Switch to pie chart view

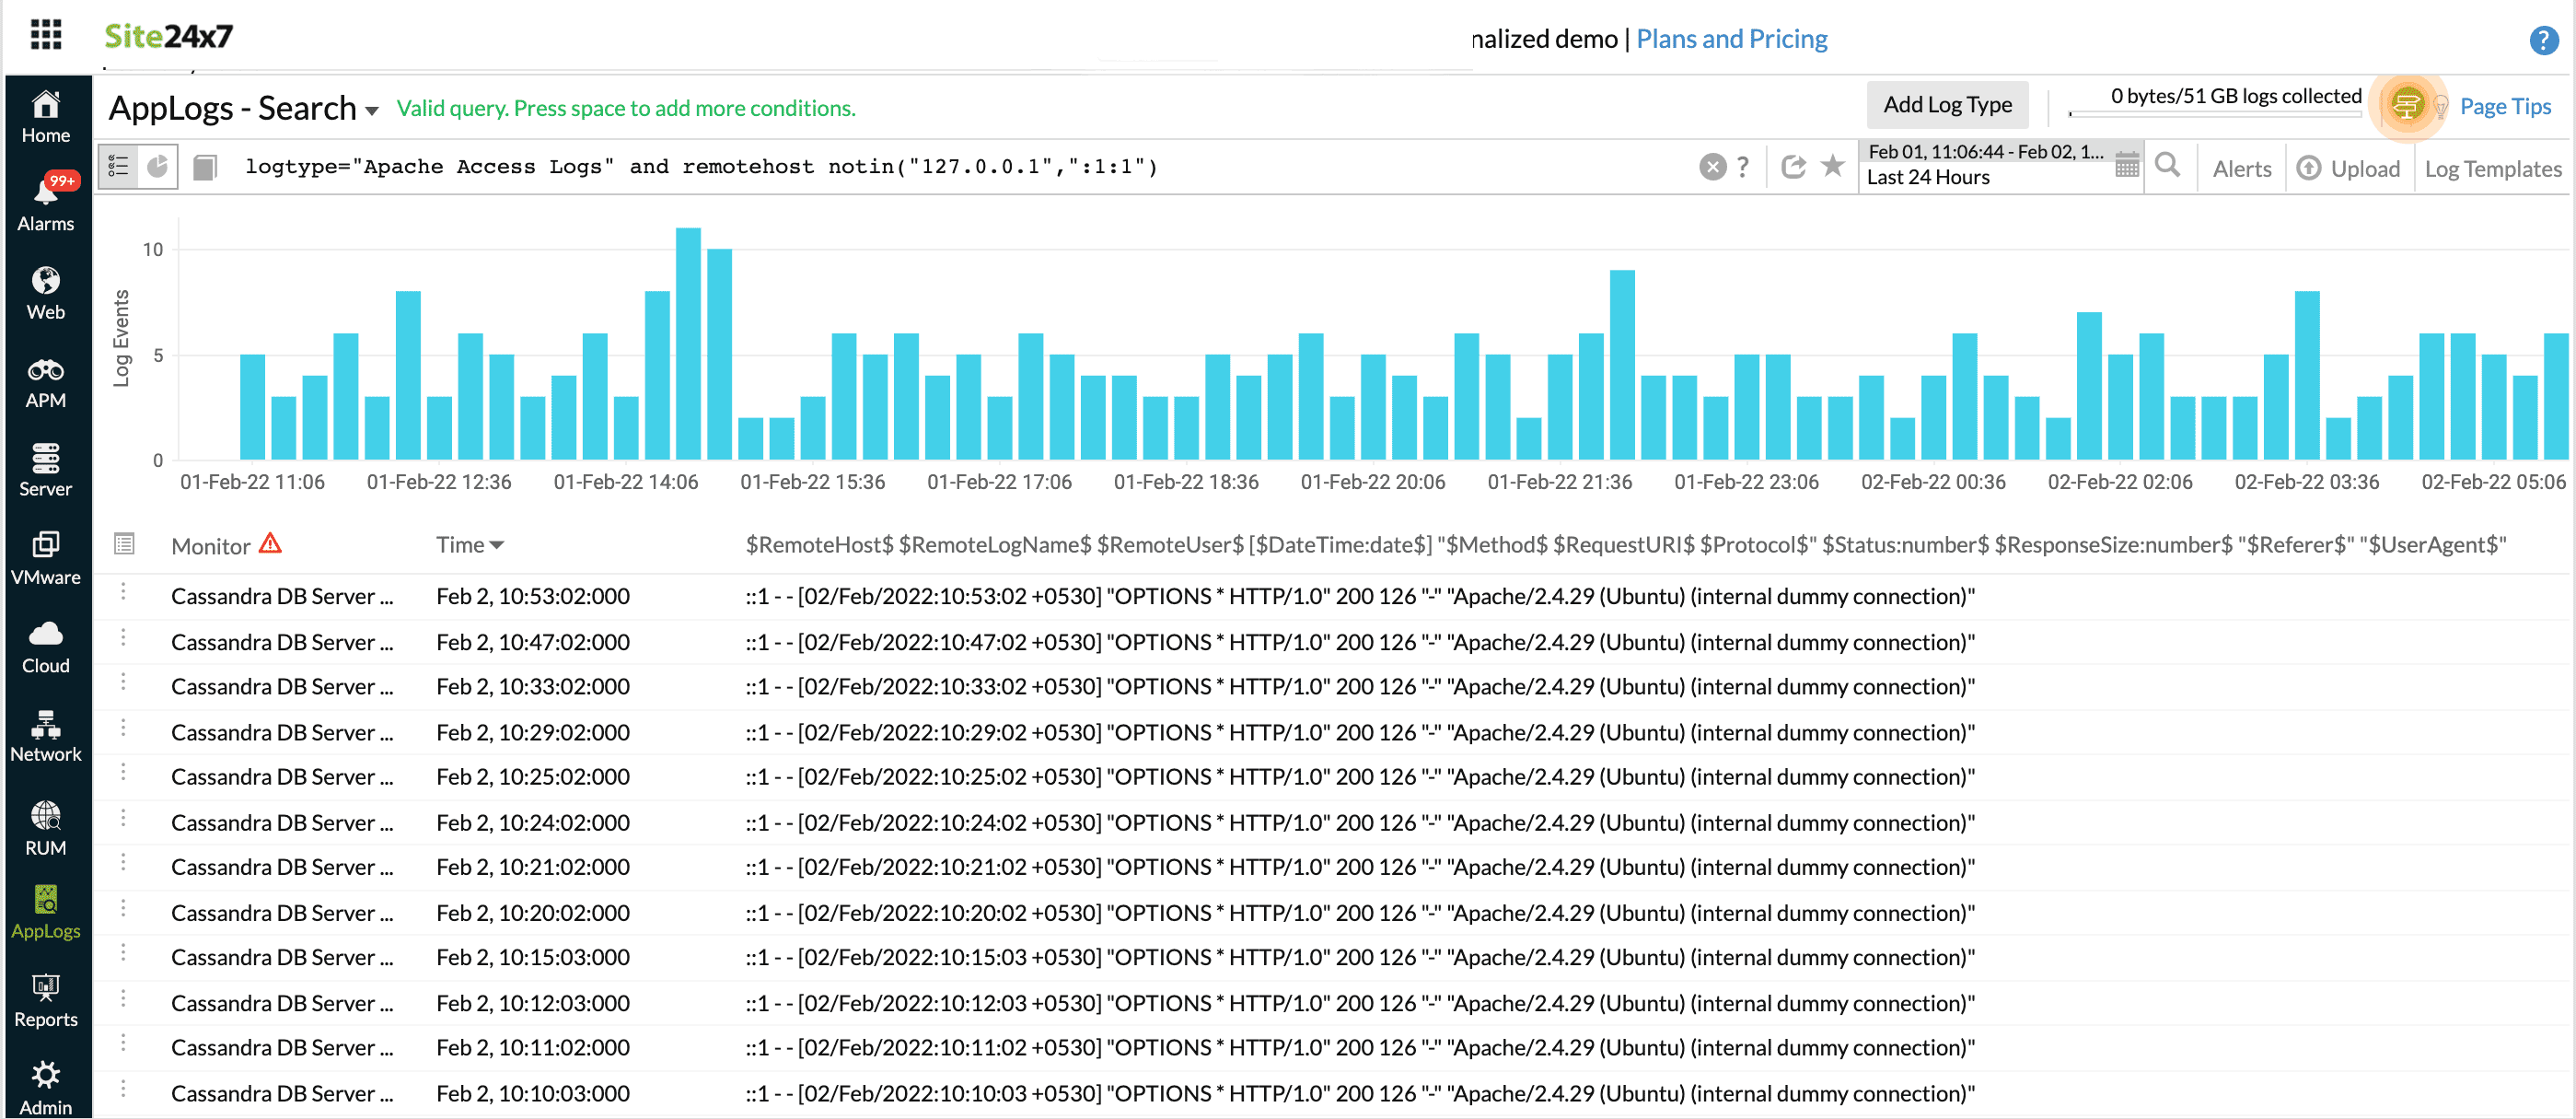pyautogui.click(x=158, y=166)
